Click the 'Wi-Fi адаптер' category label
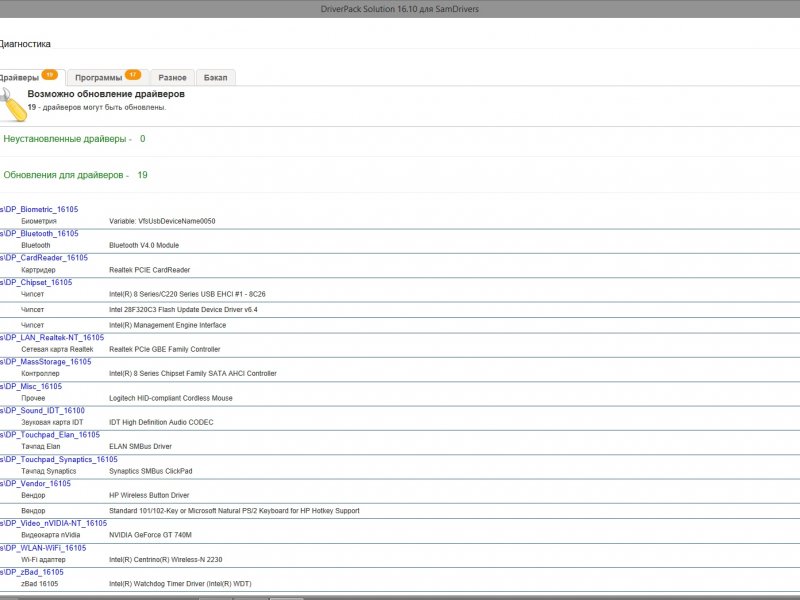Viewport: 800px width, 600px height. click(43, 560)
